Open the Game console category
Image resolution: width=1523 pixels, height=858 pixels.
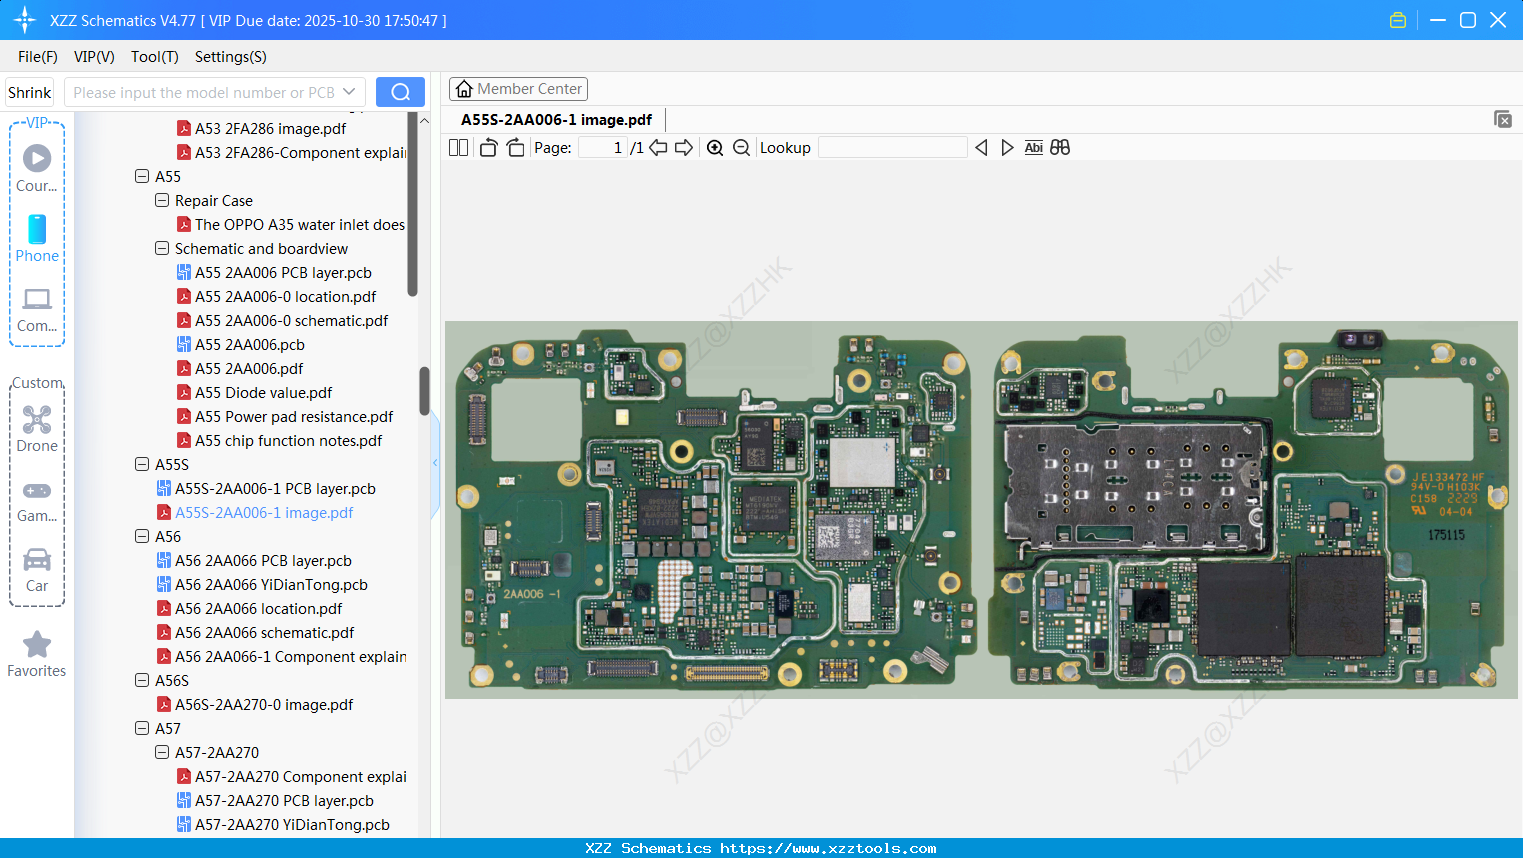click(x=37, y=500)
